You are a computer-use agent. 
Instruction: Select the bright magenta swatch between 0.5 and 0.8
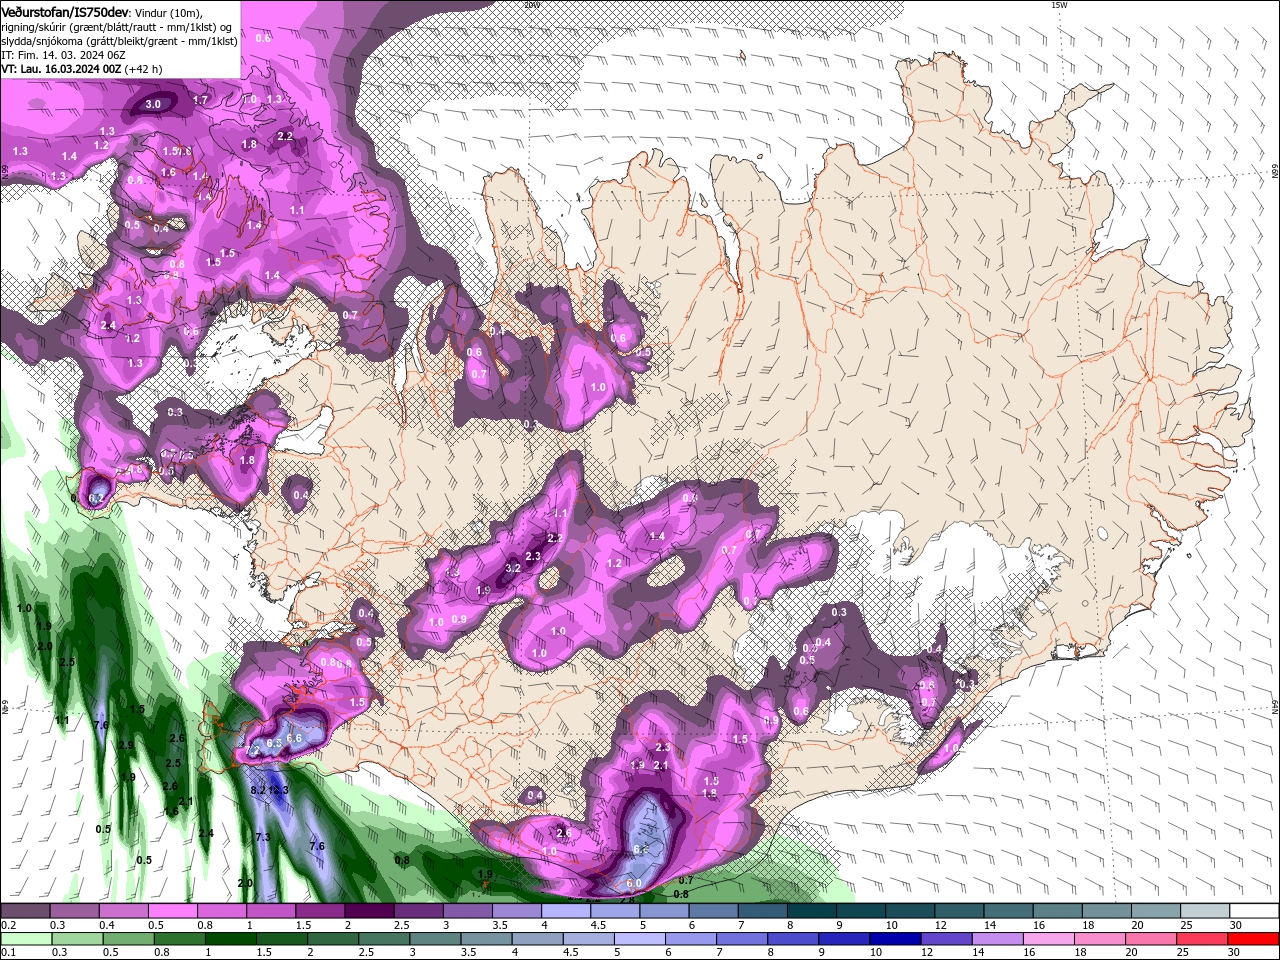[172, 910]
